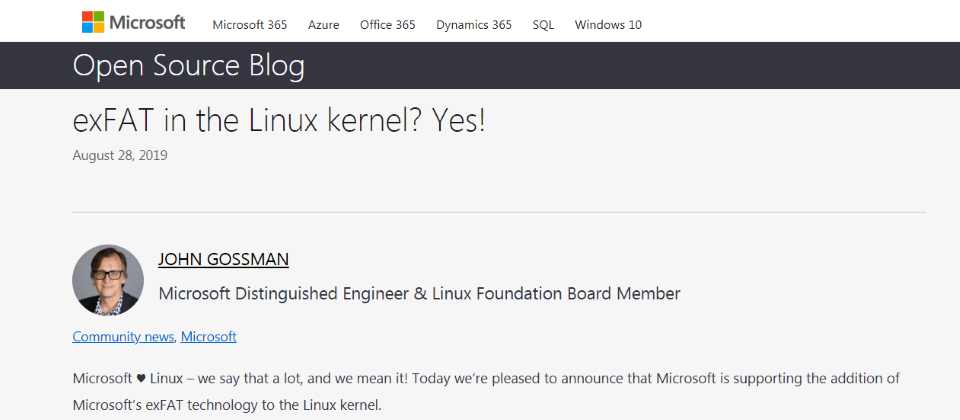Click the four-color Microsoft squares logo
Viewport: 960px width, 420px height.
coord(93,23)
